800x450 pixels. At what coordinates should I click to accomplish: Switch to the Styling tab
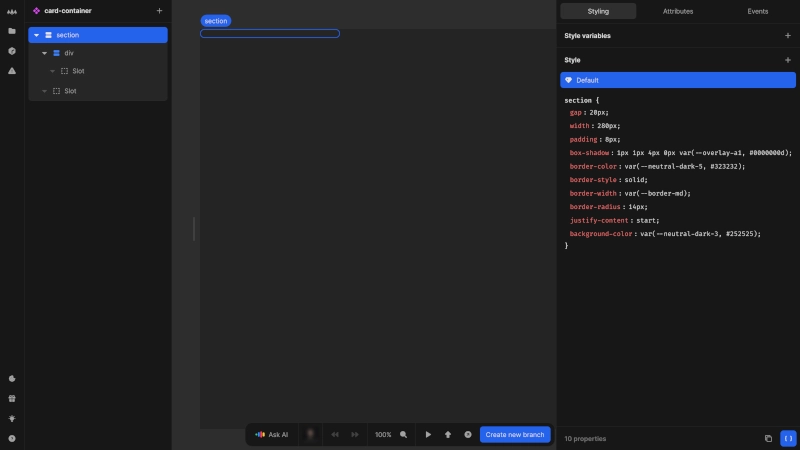[598, 11]
